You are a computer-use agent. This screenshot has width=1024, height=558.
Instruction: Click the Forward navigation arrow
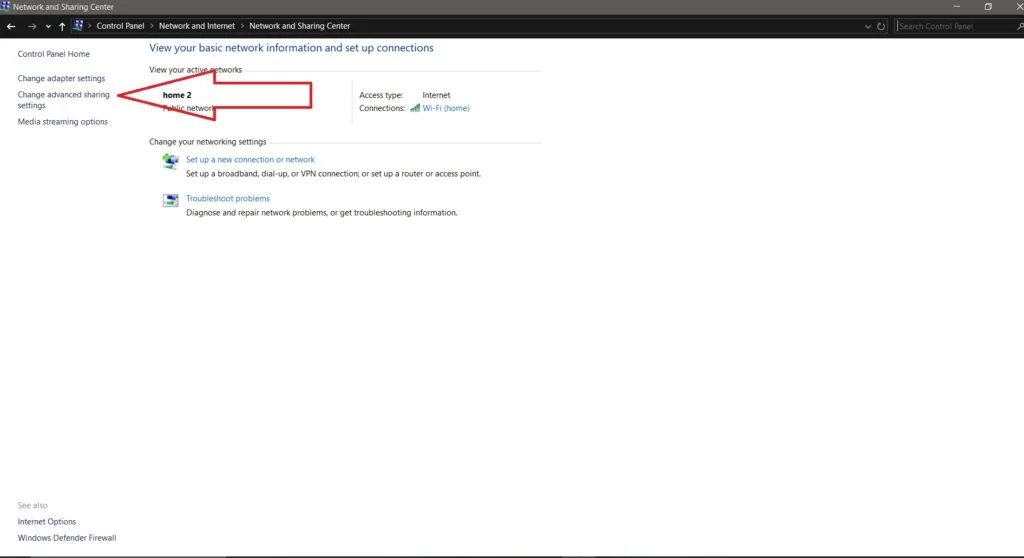coord(32,26)
